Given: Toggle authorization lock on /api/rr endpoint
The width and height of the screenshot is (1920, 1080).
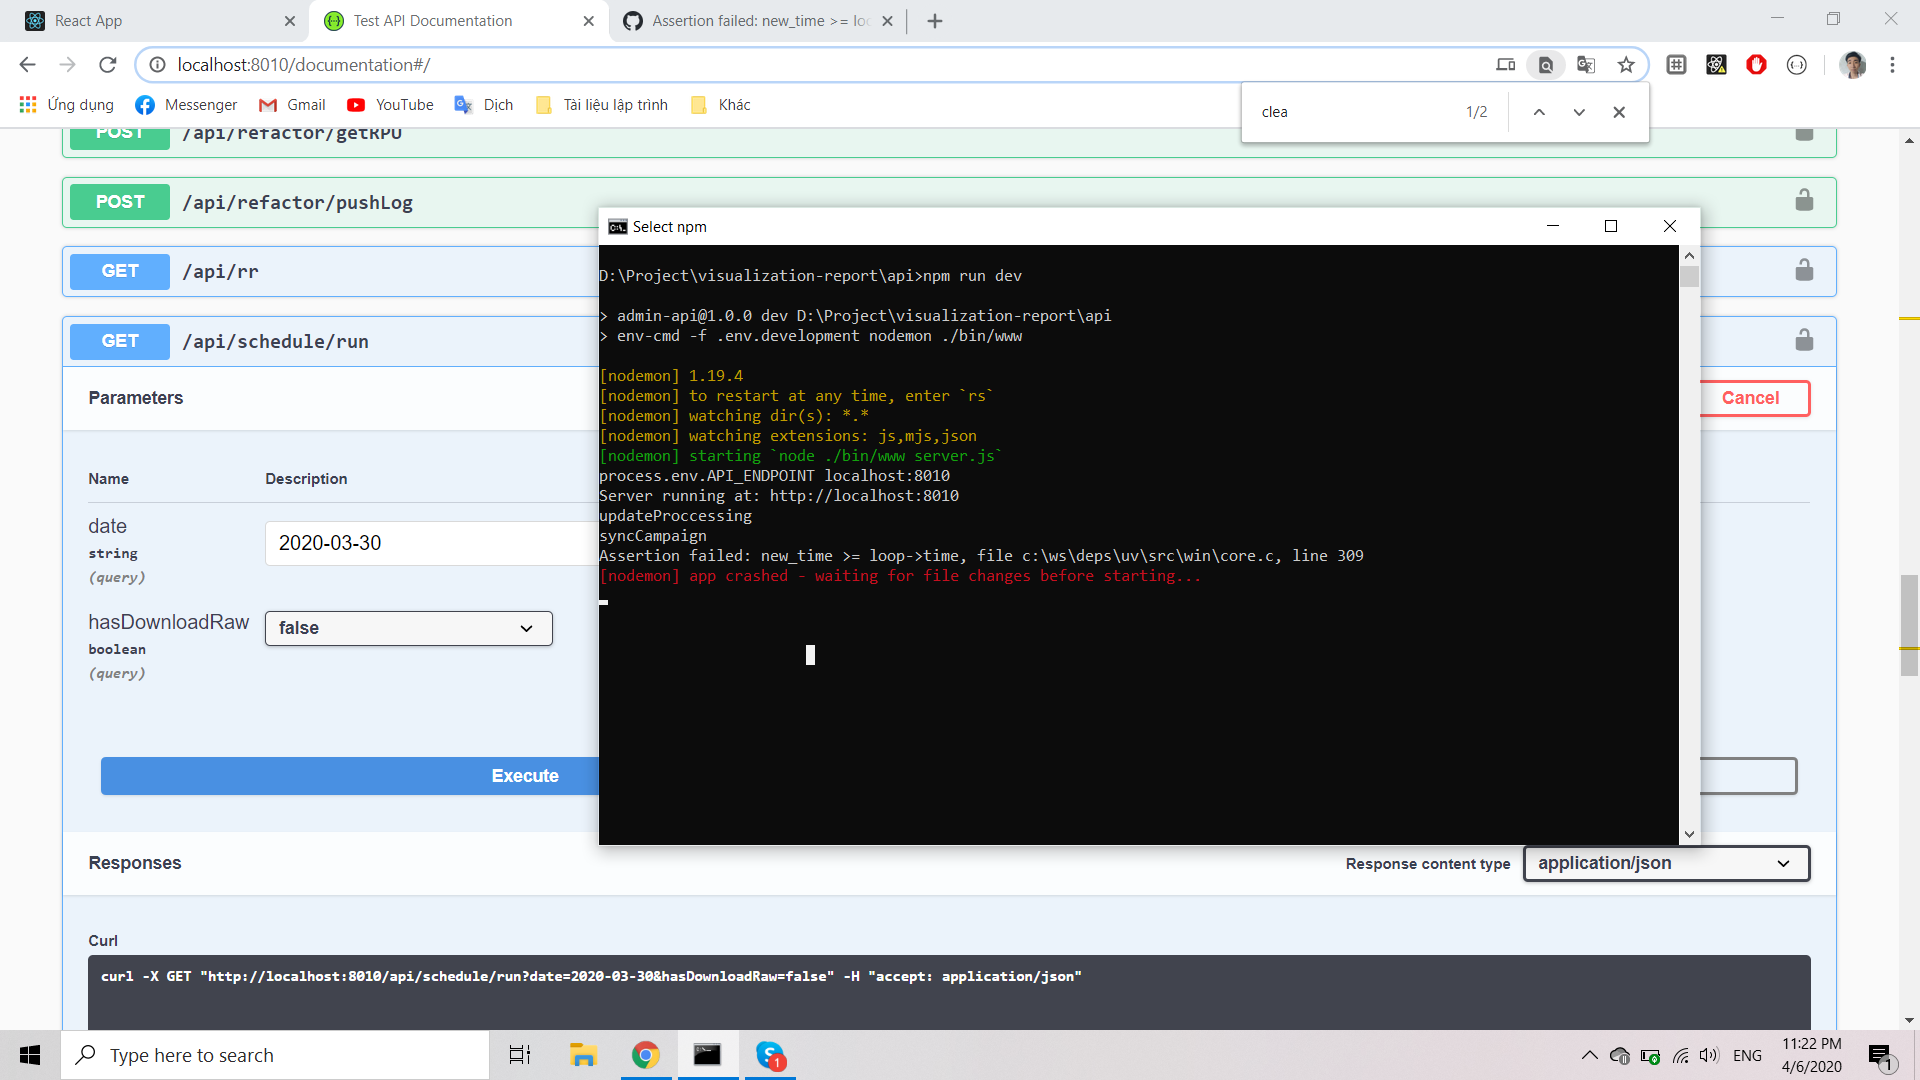Looking at the screenshot, I should coord(1804,271).
